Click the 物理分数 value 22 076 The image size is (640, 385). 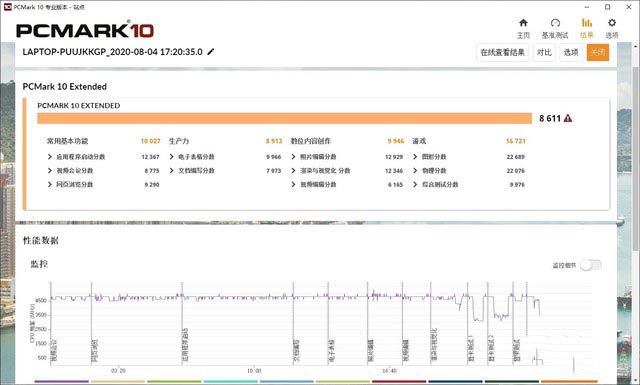516,171
